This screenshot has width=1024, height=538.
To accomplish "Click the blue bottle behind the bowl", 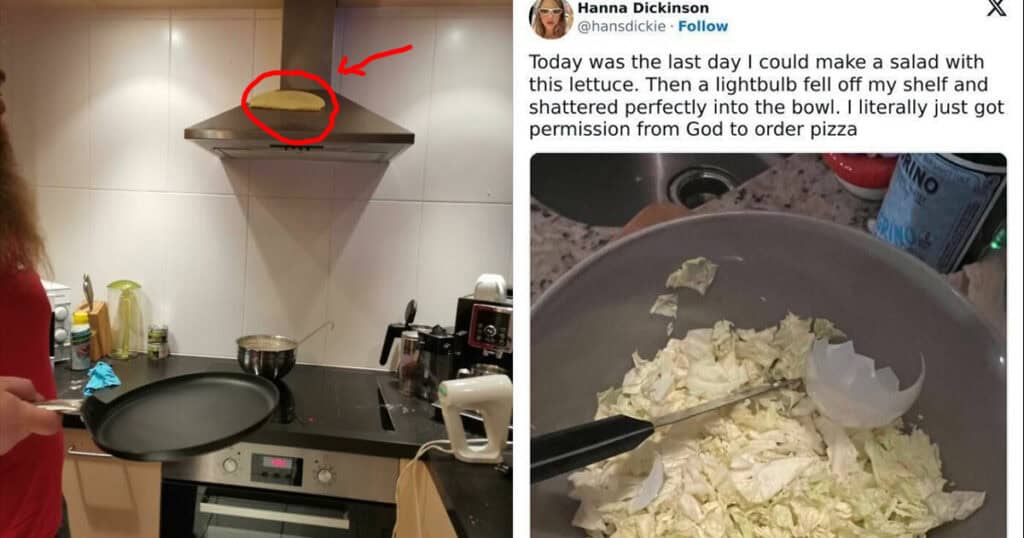I will click(937, 212).
